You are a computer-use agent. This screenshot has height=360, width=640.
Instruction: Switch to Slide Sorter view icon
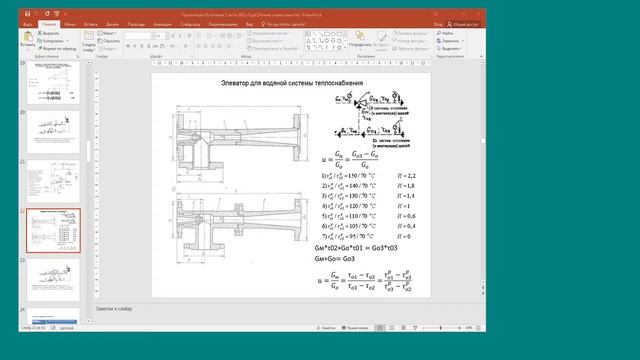tap(391, 328)
